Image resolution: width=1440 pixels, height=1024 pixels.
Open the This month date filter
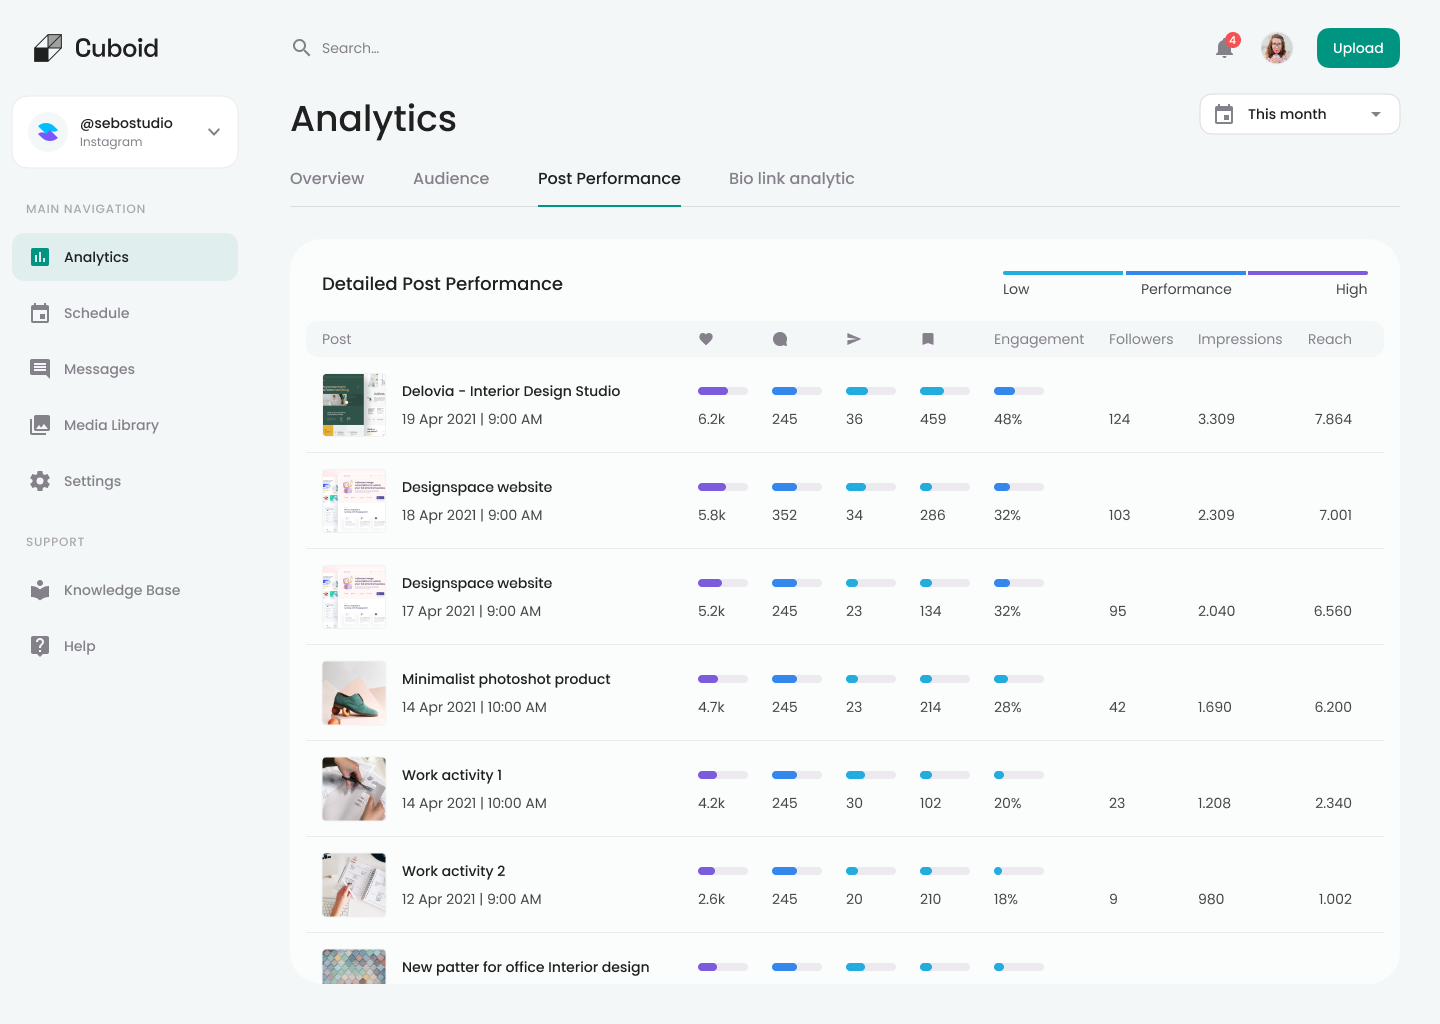[1298, 113]
